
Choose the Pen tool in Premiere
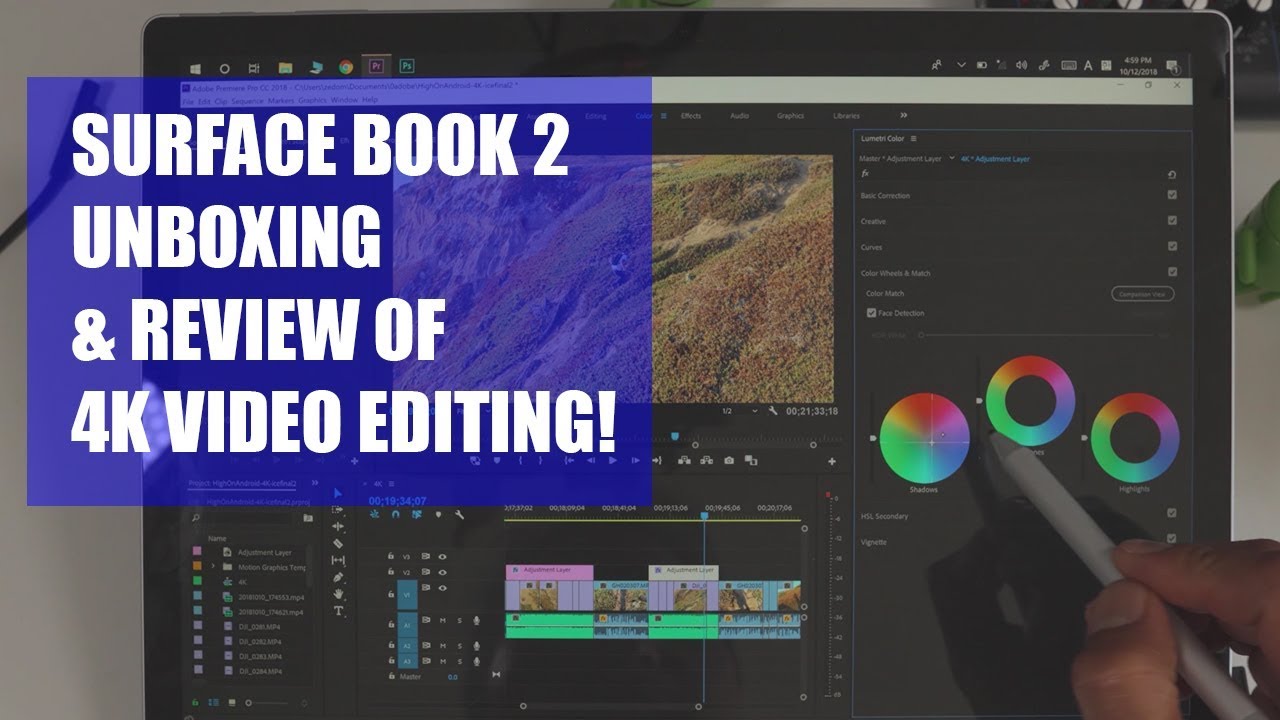[338, 577]
